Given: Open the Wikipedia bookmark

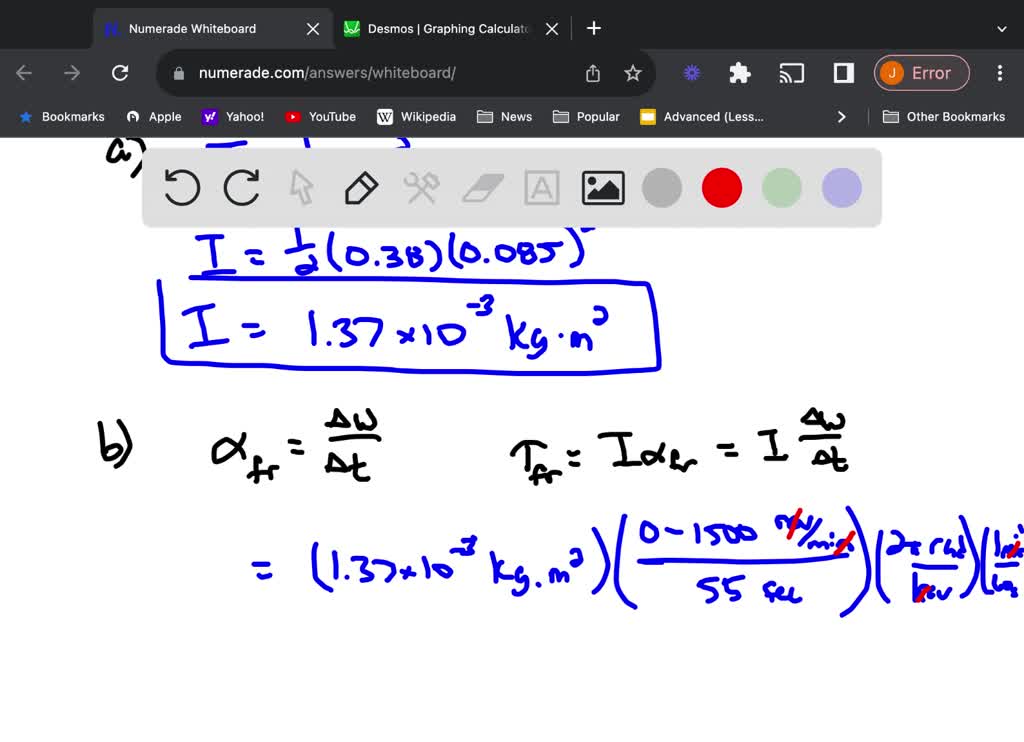Looking at the screenshot, I should [417, 117].
